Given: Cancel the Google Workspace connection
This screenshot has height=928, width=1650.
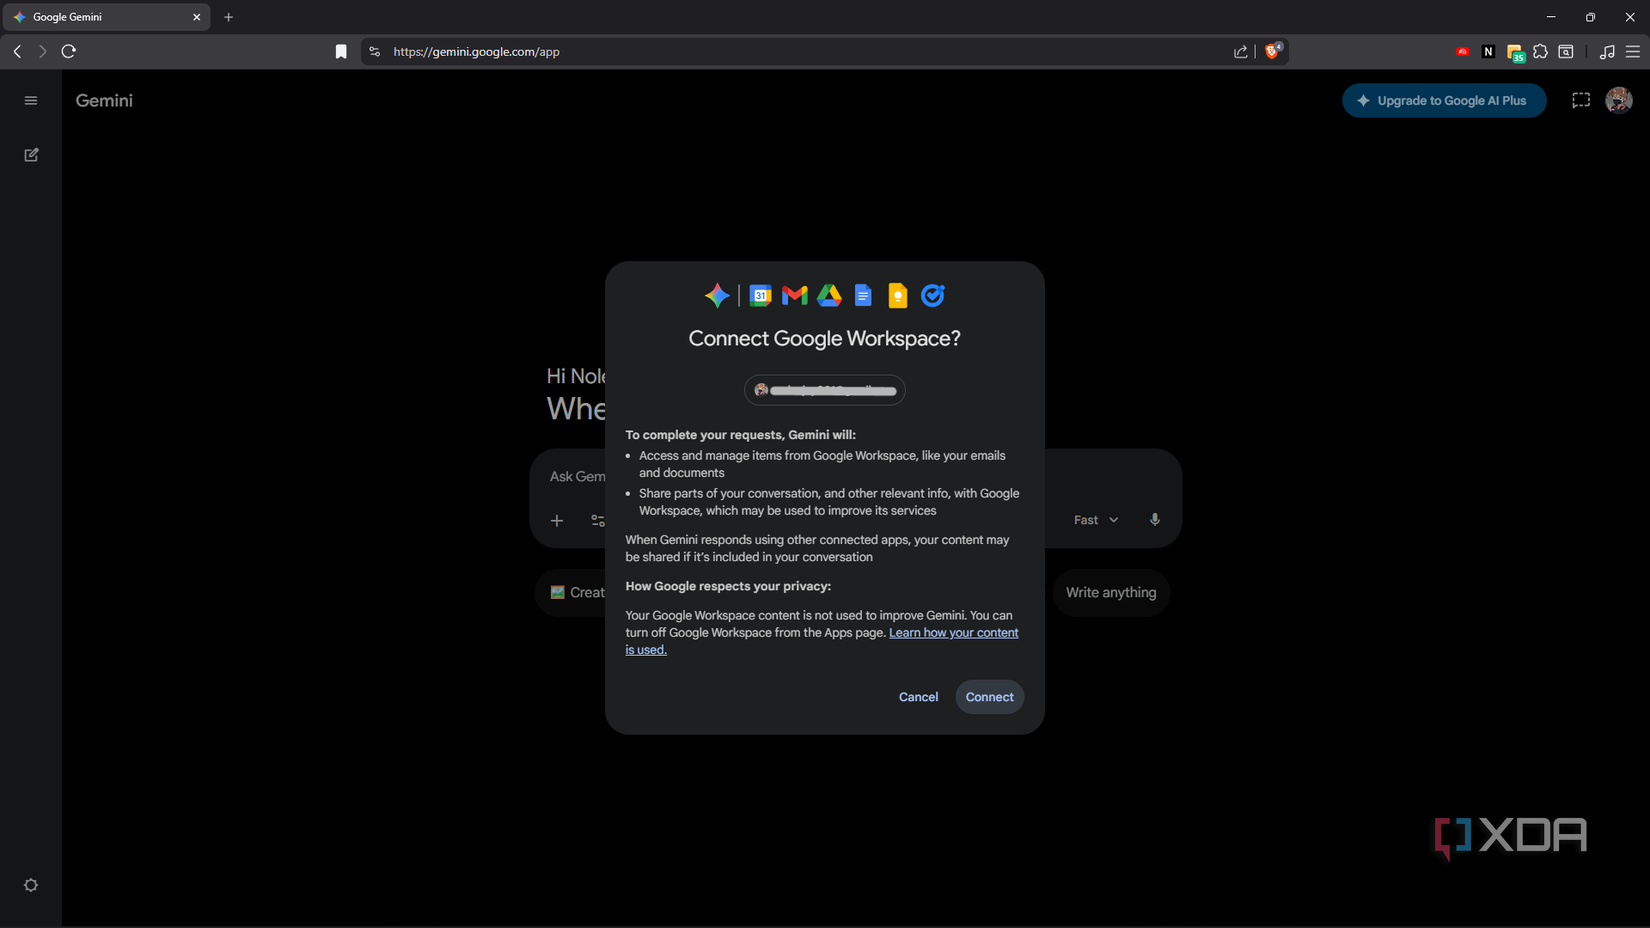Looking at the screenshot, I should coord(917,696).
